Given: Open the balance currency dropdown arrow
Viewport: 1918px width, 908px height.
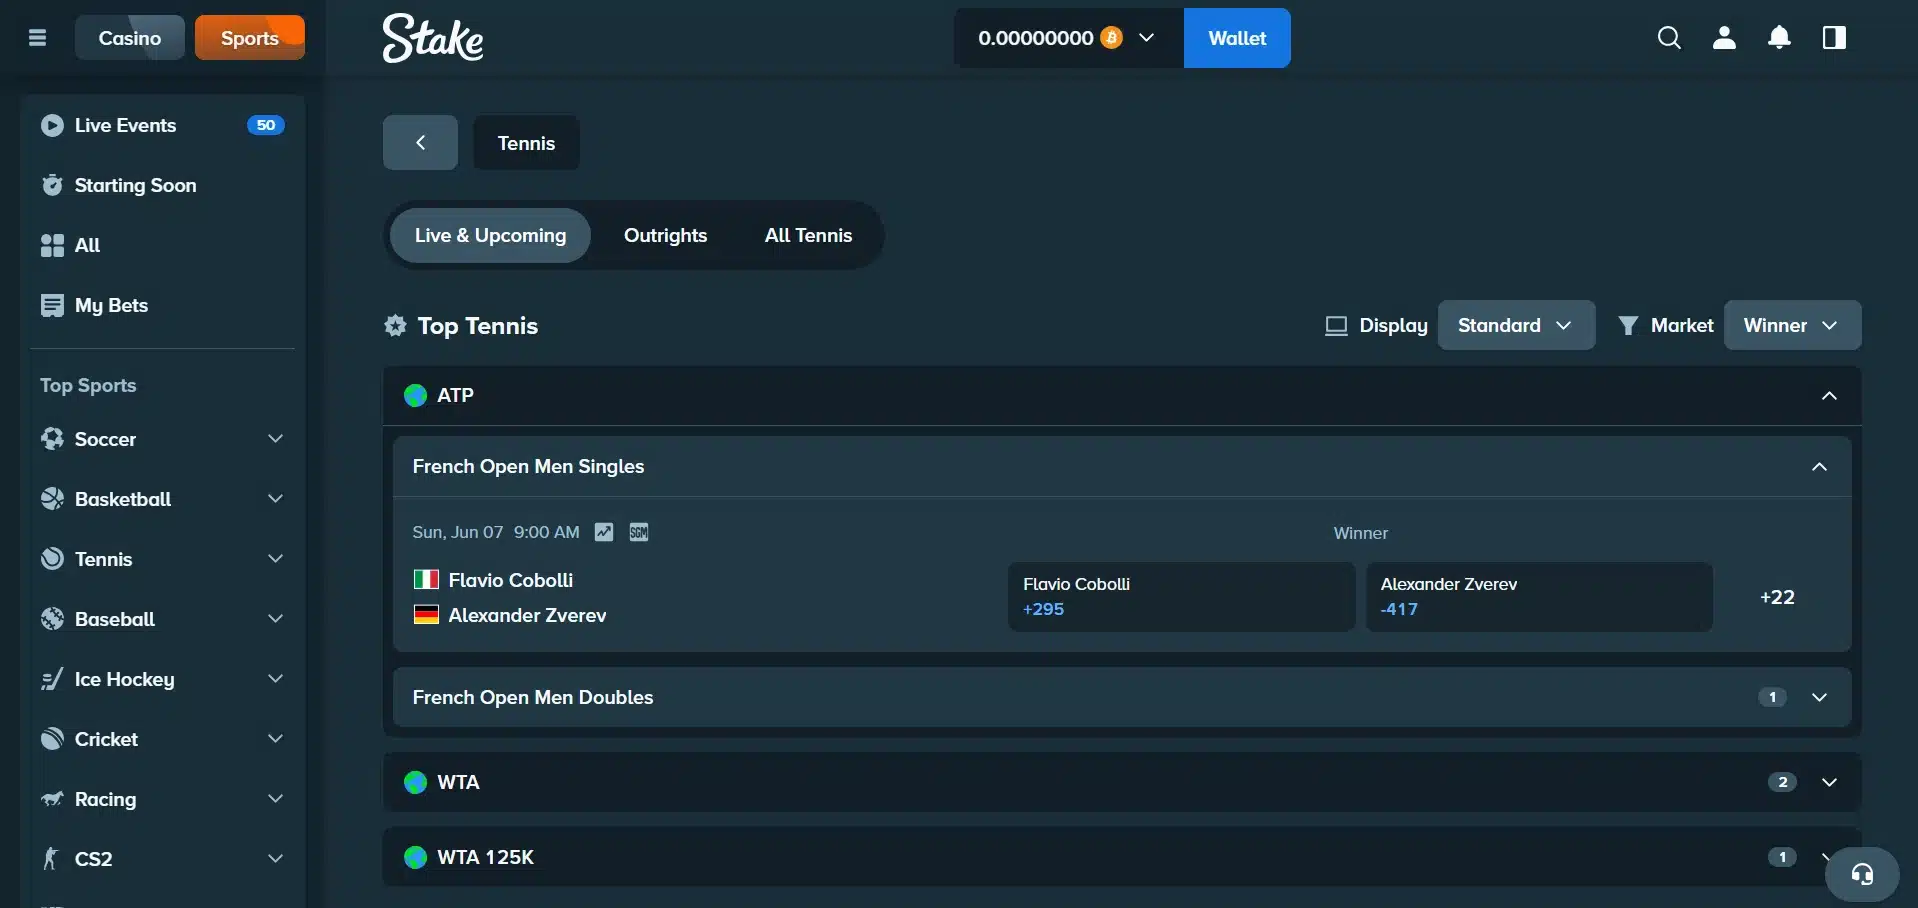Looking at the screenshot, I should [1147, 38].
